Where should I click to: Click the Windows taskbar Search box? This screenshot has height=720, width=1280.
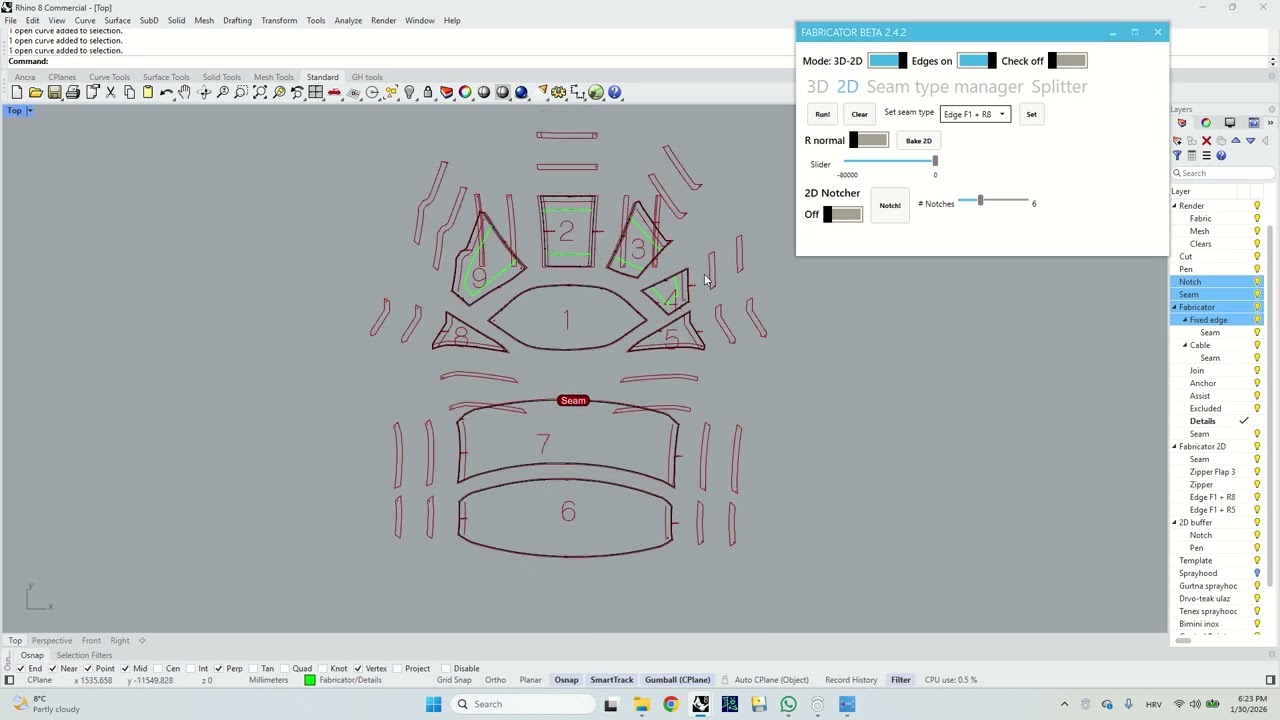click(x=525, y=704)
